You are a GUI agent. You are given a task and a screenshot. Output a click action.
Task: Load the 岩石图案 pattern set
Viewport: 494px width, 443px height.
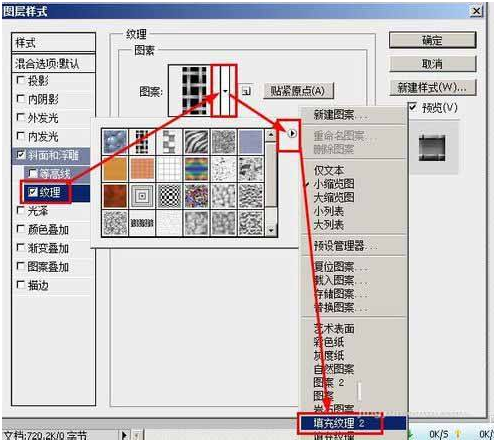click(x=353, y=408)
